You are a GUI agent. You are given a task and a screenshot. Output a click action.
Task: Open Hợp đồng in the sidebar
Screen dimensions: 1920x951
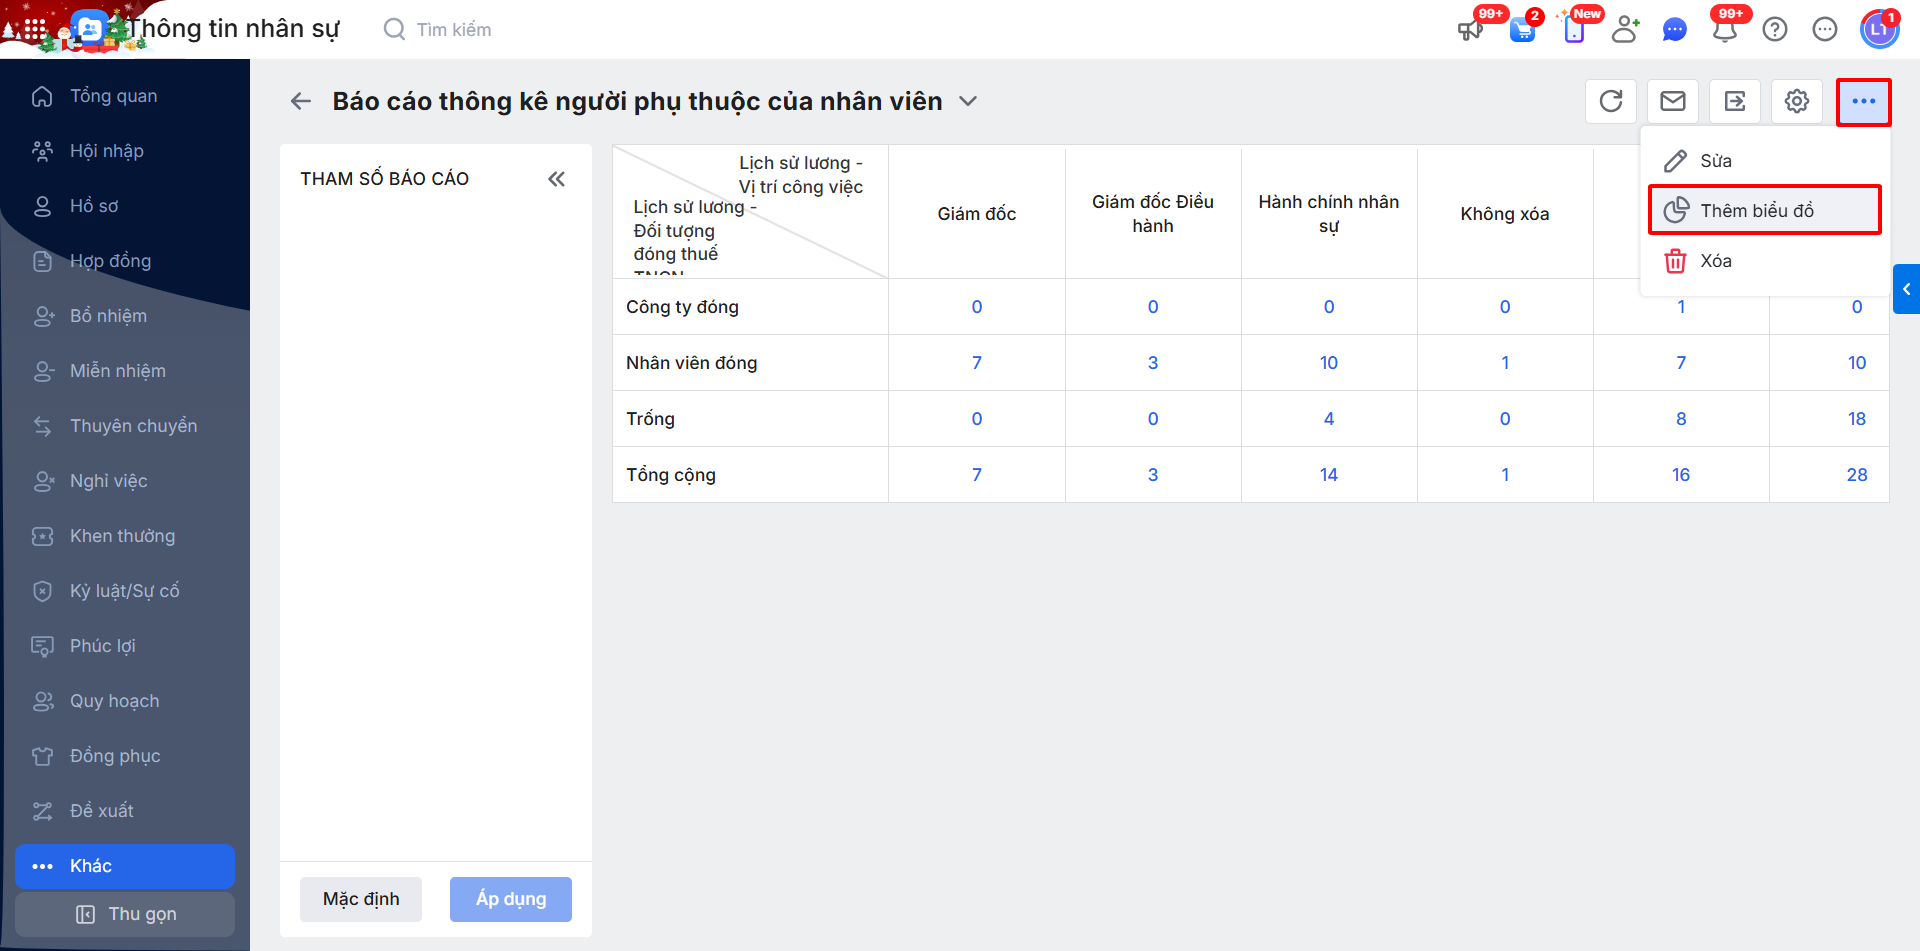[x=110, y=261]
